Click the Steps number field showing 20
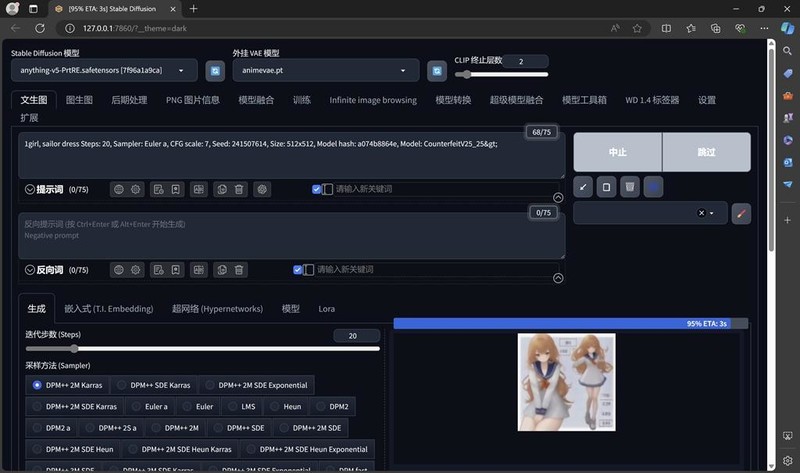Screen dimensions: 800x473 click(x=356, y=336)
